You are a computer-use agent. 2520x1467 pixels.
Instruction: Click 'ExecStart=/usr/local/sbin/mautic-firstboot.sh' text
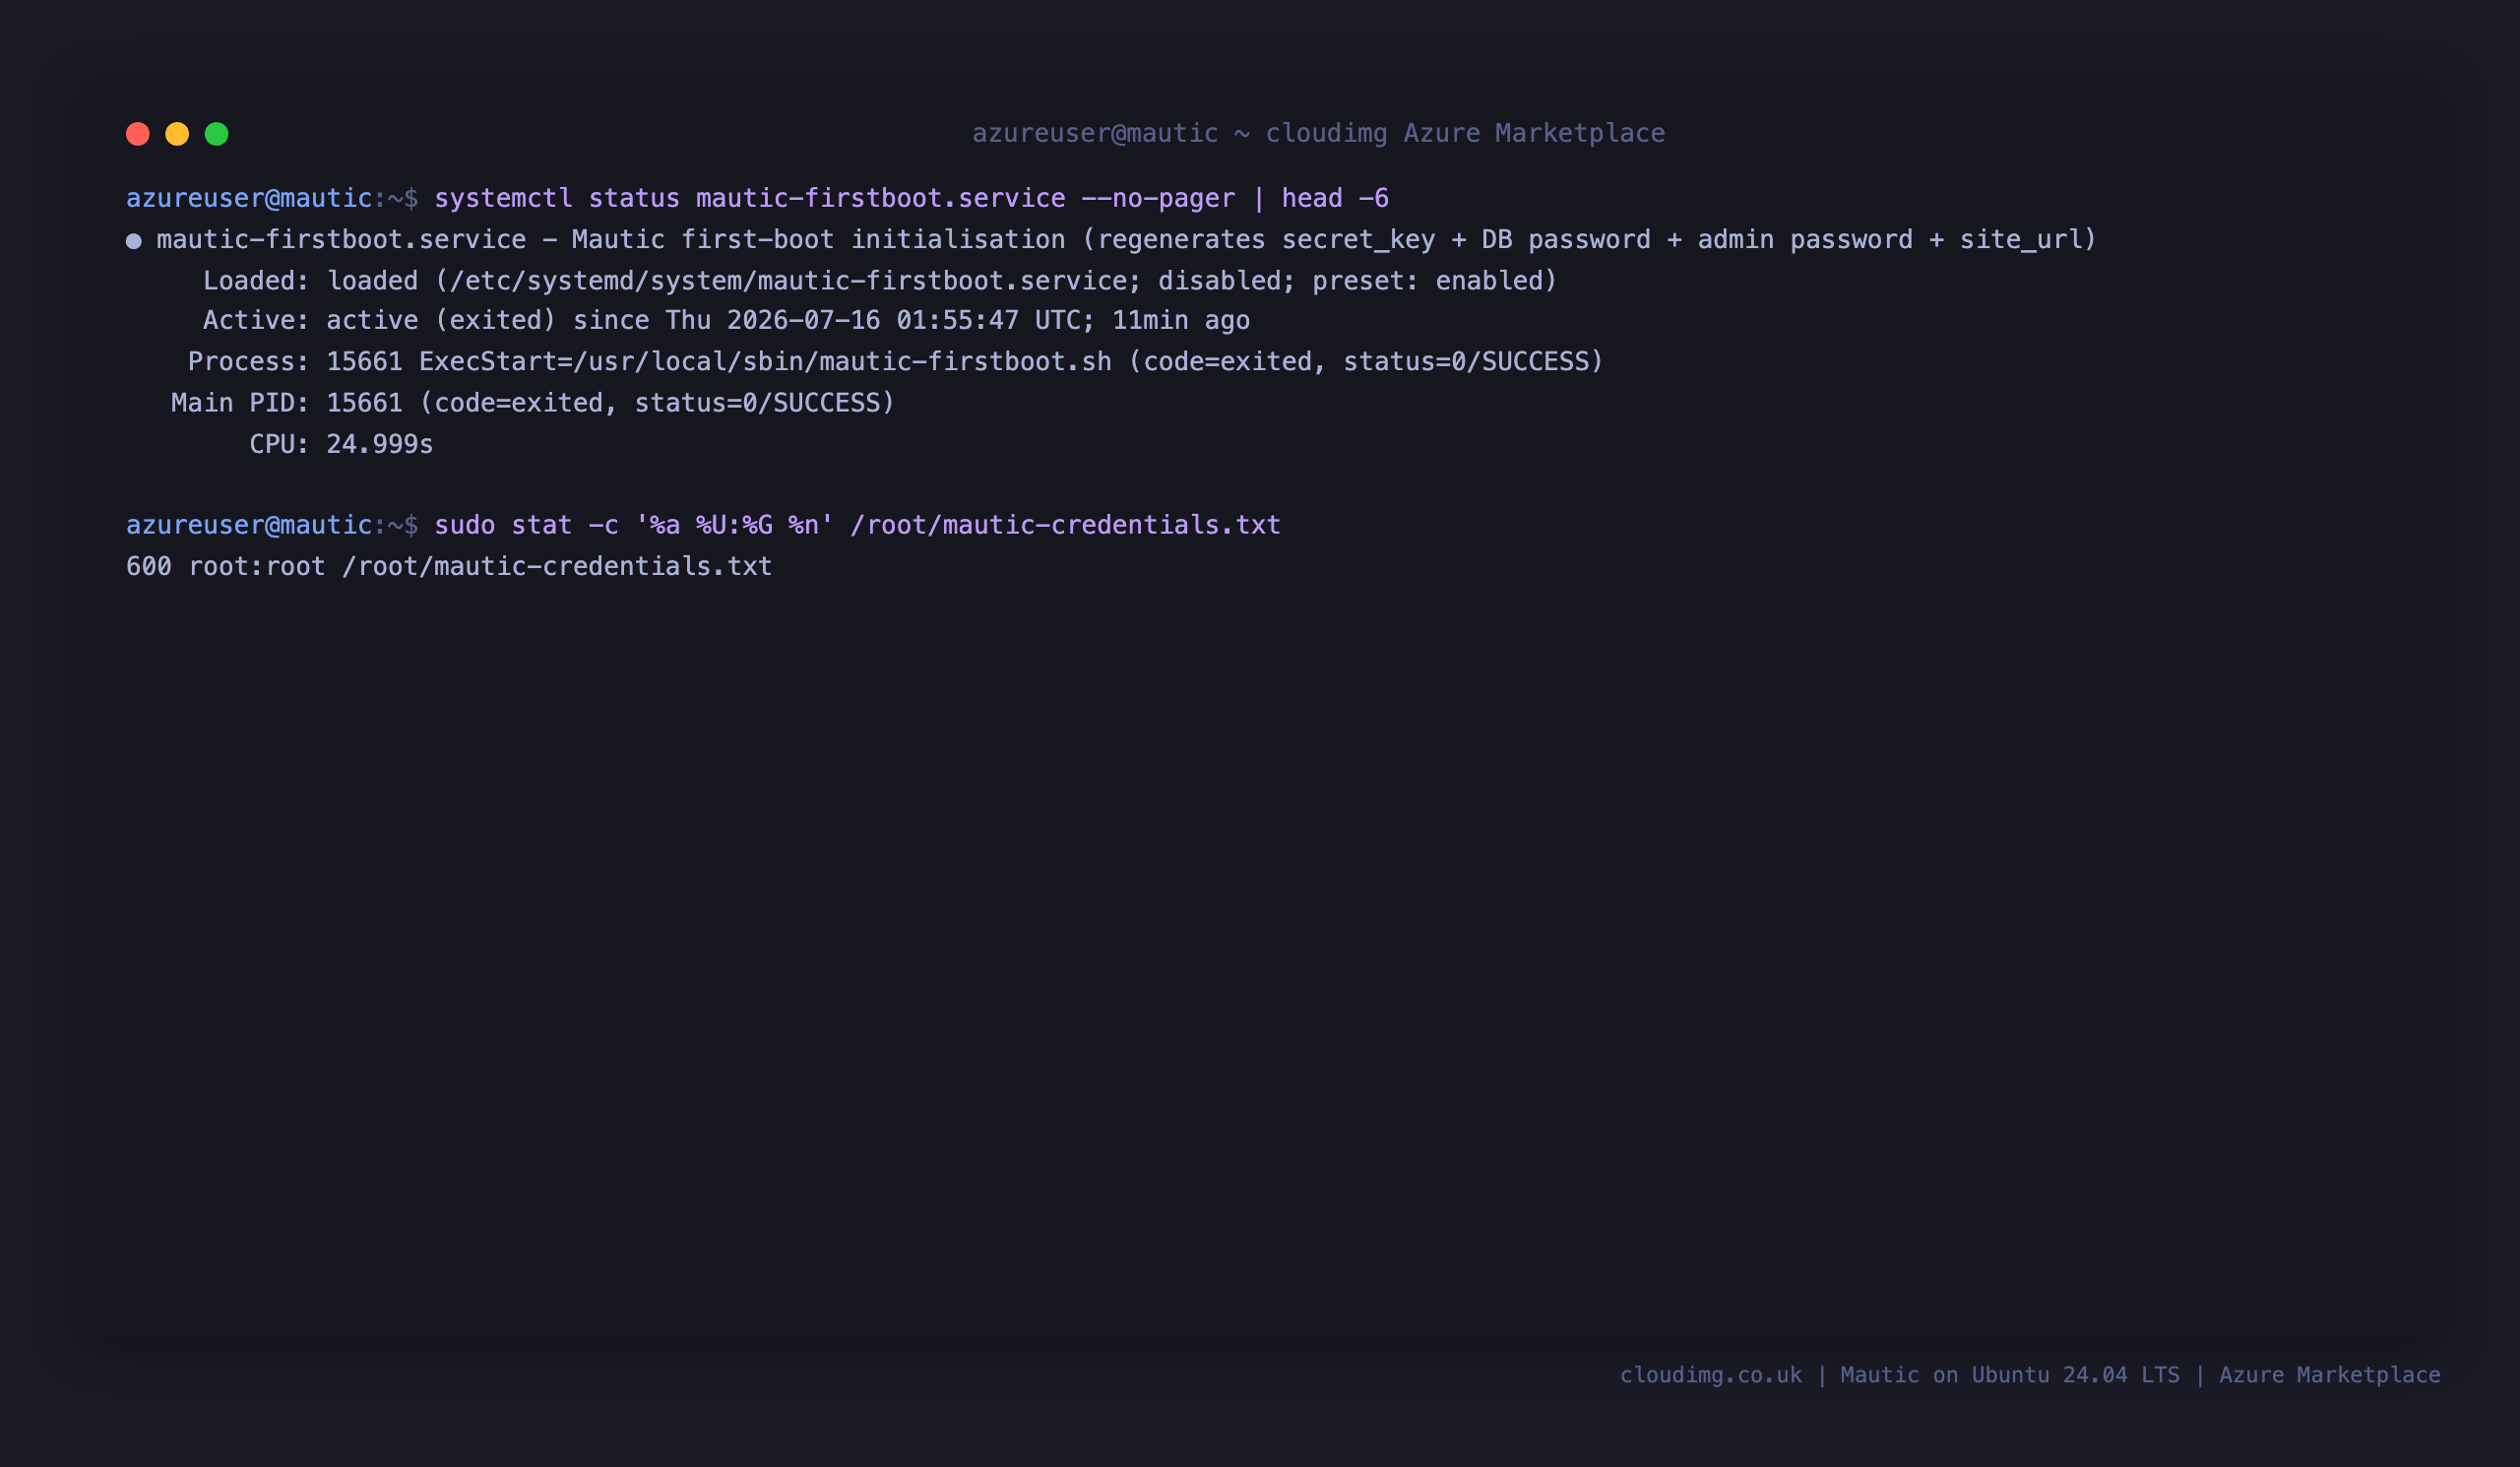point(765,361)
